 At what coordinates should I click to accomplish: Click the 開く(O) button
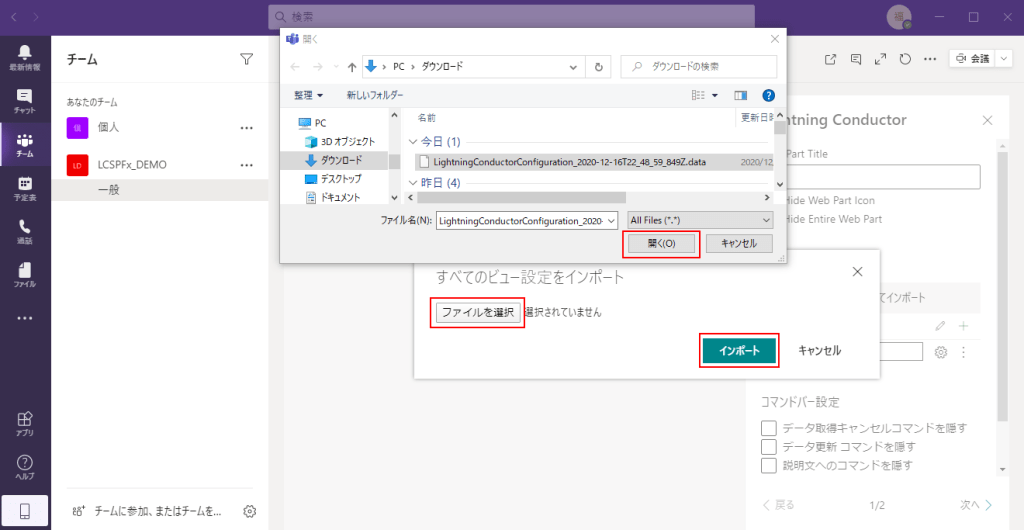coord(661,244)
